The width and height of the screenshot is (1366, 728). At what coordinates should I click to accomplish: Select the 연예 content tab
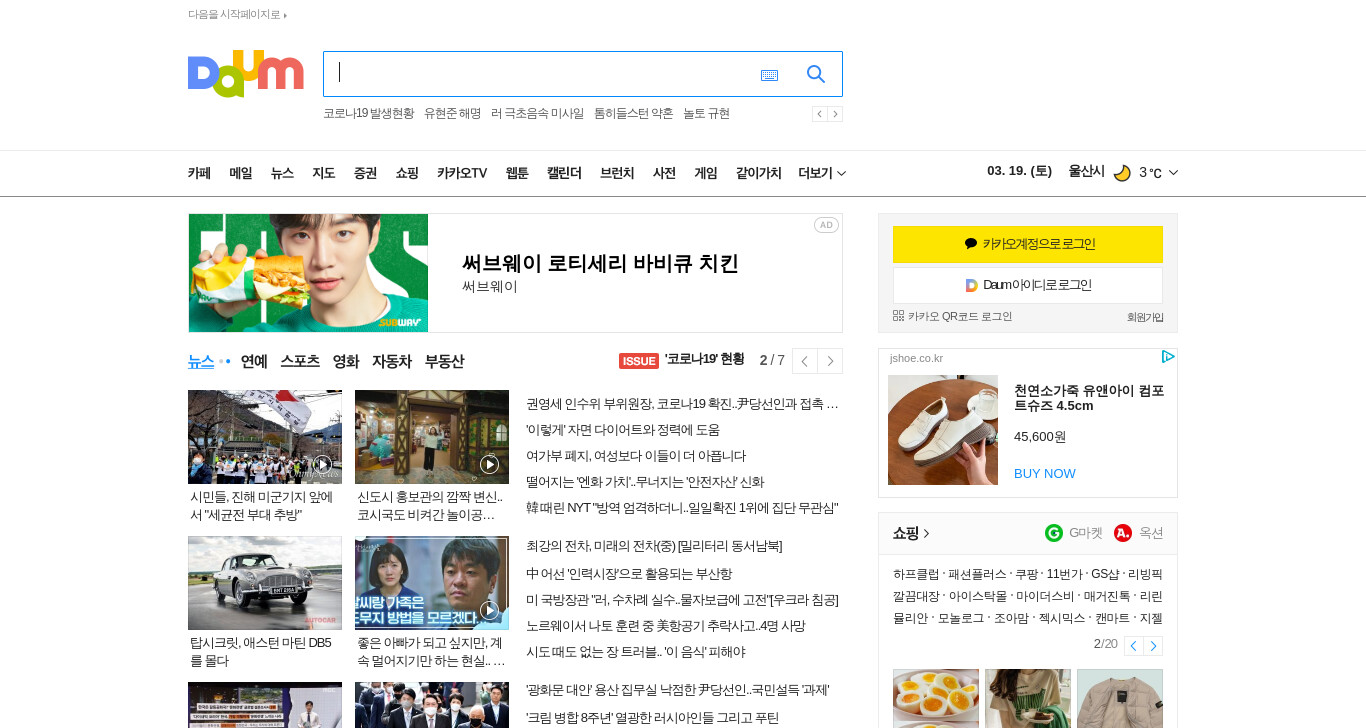pos(254,361)
